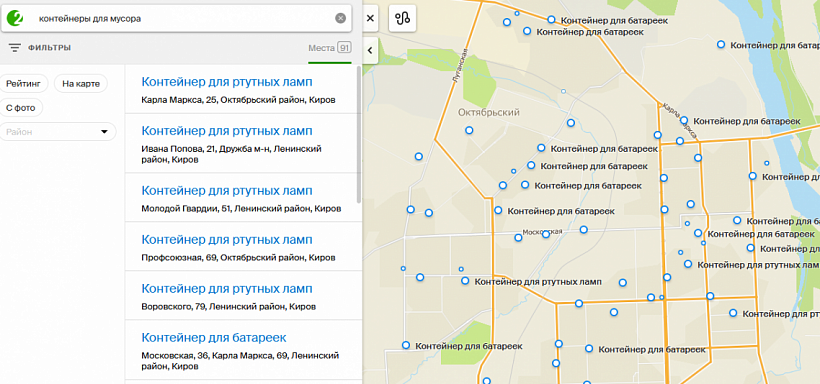Click the Октябрьский district label on map

click(x=488, y=112)
